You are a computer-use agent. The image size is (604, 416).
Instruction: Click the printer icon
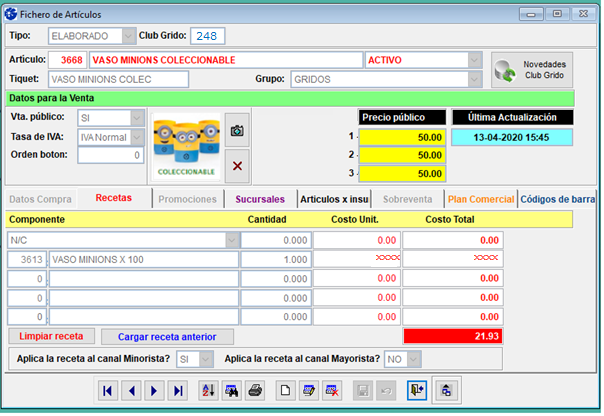(x=255, y=390)
